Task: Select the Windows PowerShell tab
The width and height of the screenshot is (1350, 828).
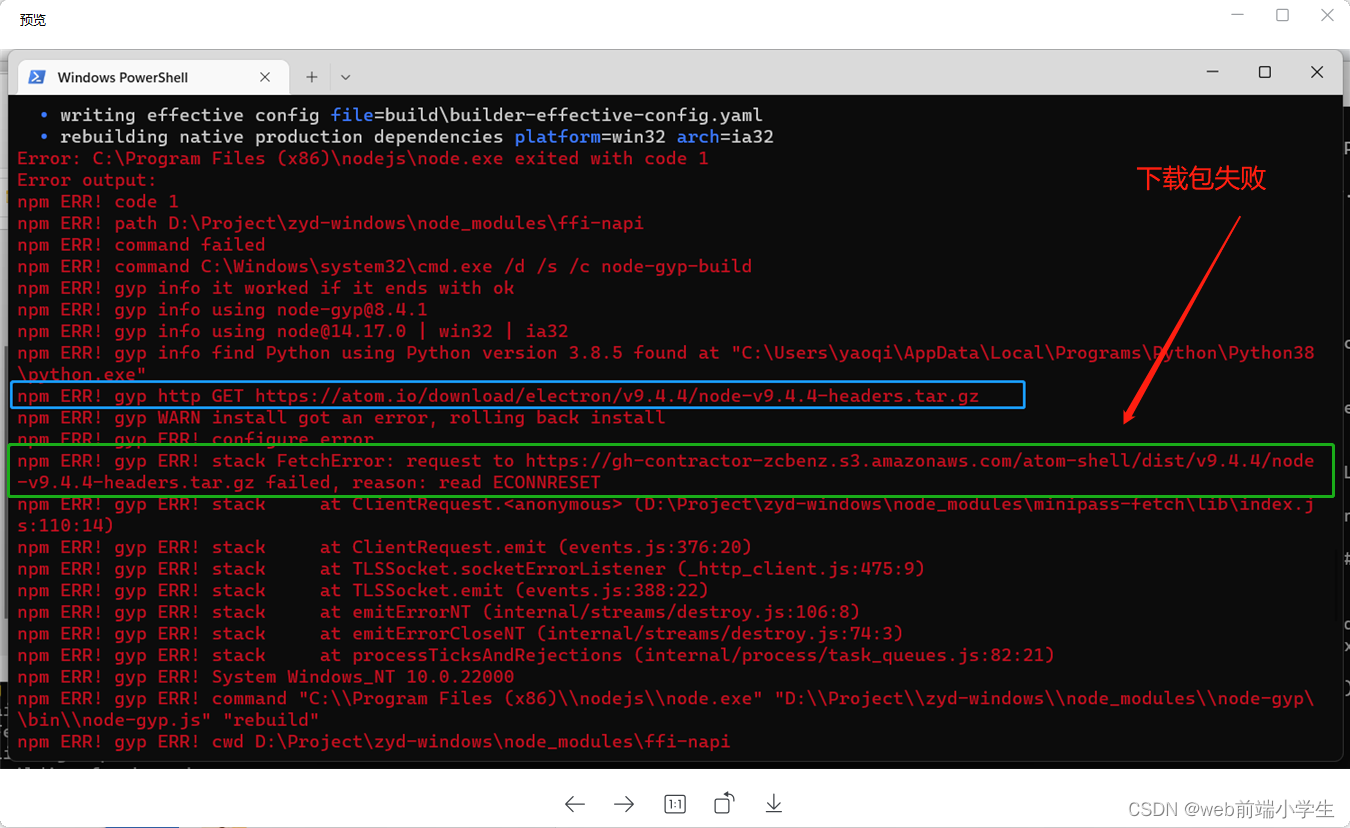Action: click(153, 77)
